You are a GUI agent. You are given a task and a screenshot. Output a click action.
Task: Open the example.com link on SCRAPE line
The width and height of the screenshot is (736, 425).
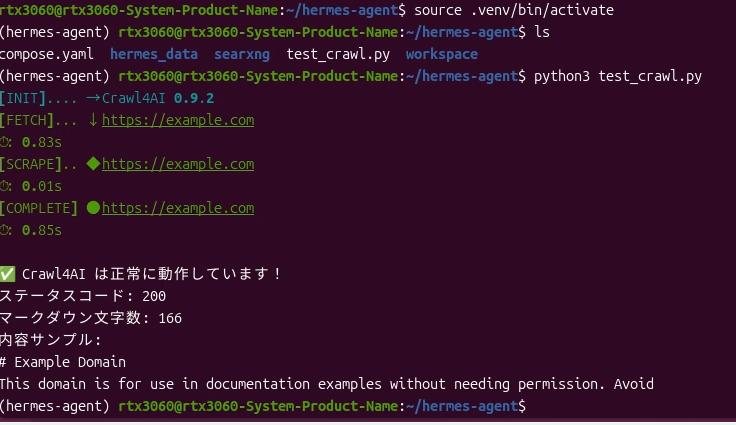tap(178, 164)
